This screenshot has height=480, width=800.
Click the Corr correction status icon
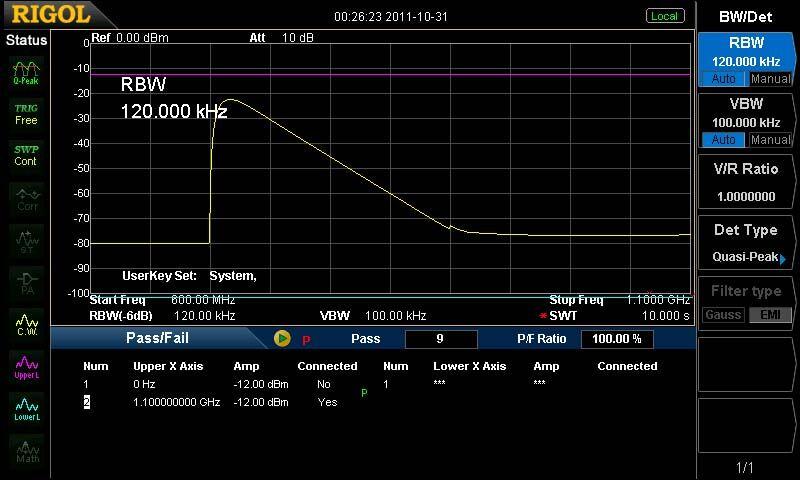(26, 198)
